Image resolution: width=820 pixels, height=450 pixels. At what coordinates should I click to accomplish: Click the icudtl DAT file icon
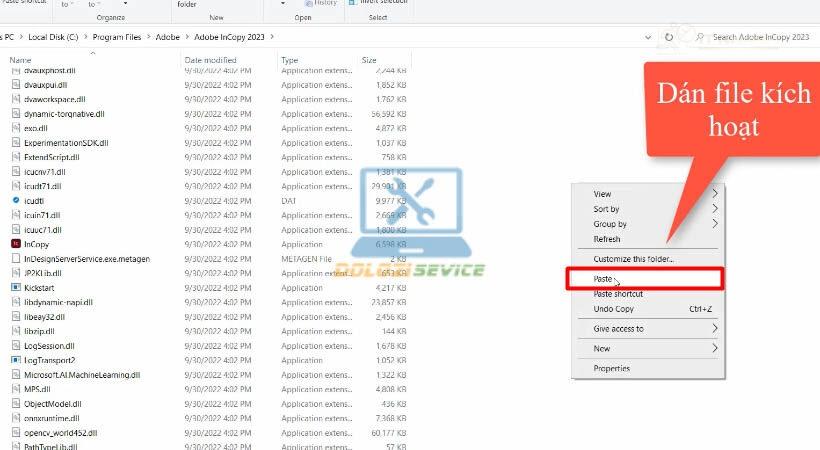pyautogui.click(x=16, y=200)
